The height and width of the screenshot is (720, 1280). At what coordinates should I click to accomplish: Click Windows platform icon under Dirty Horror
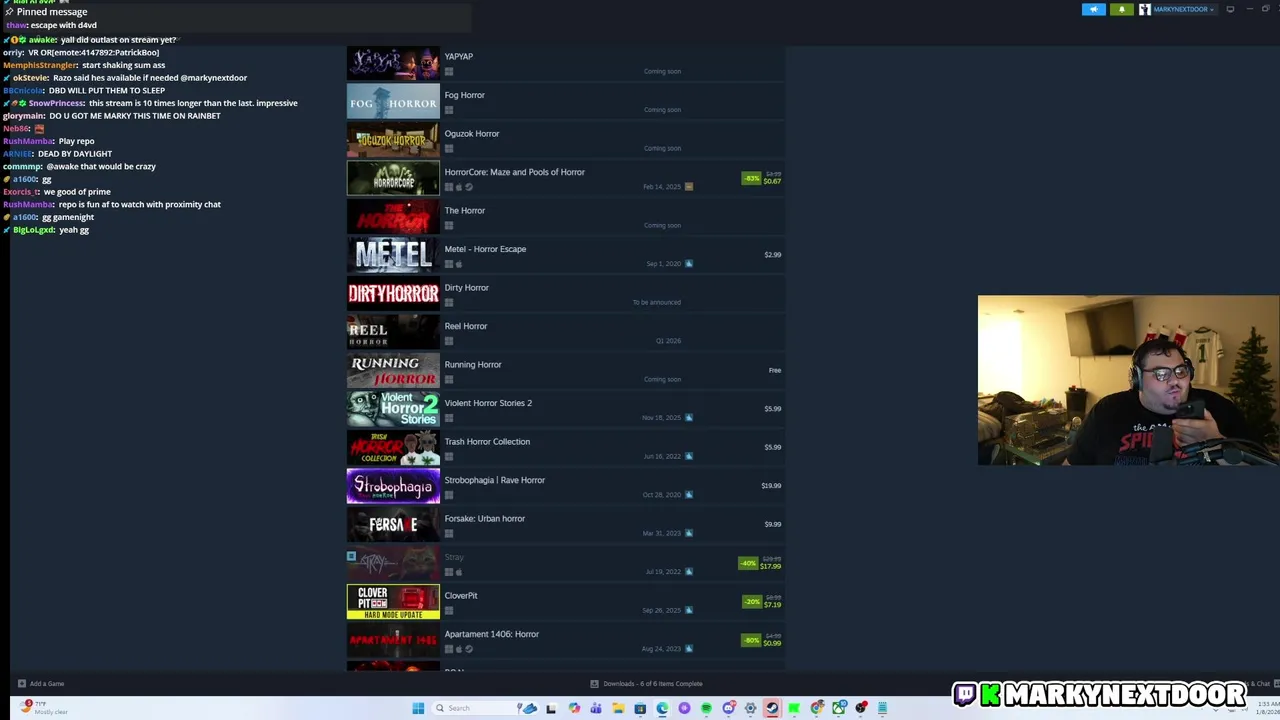coord(449,303)
